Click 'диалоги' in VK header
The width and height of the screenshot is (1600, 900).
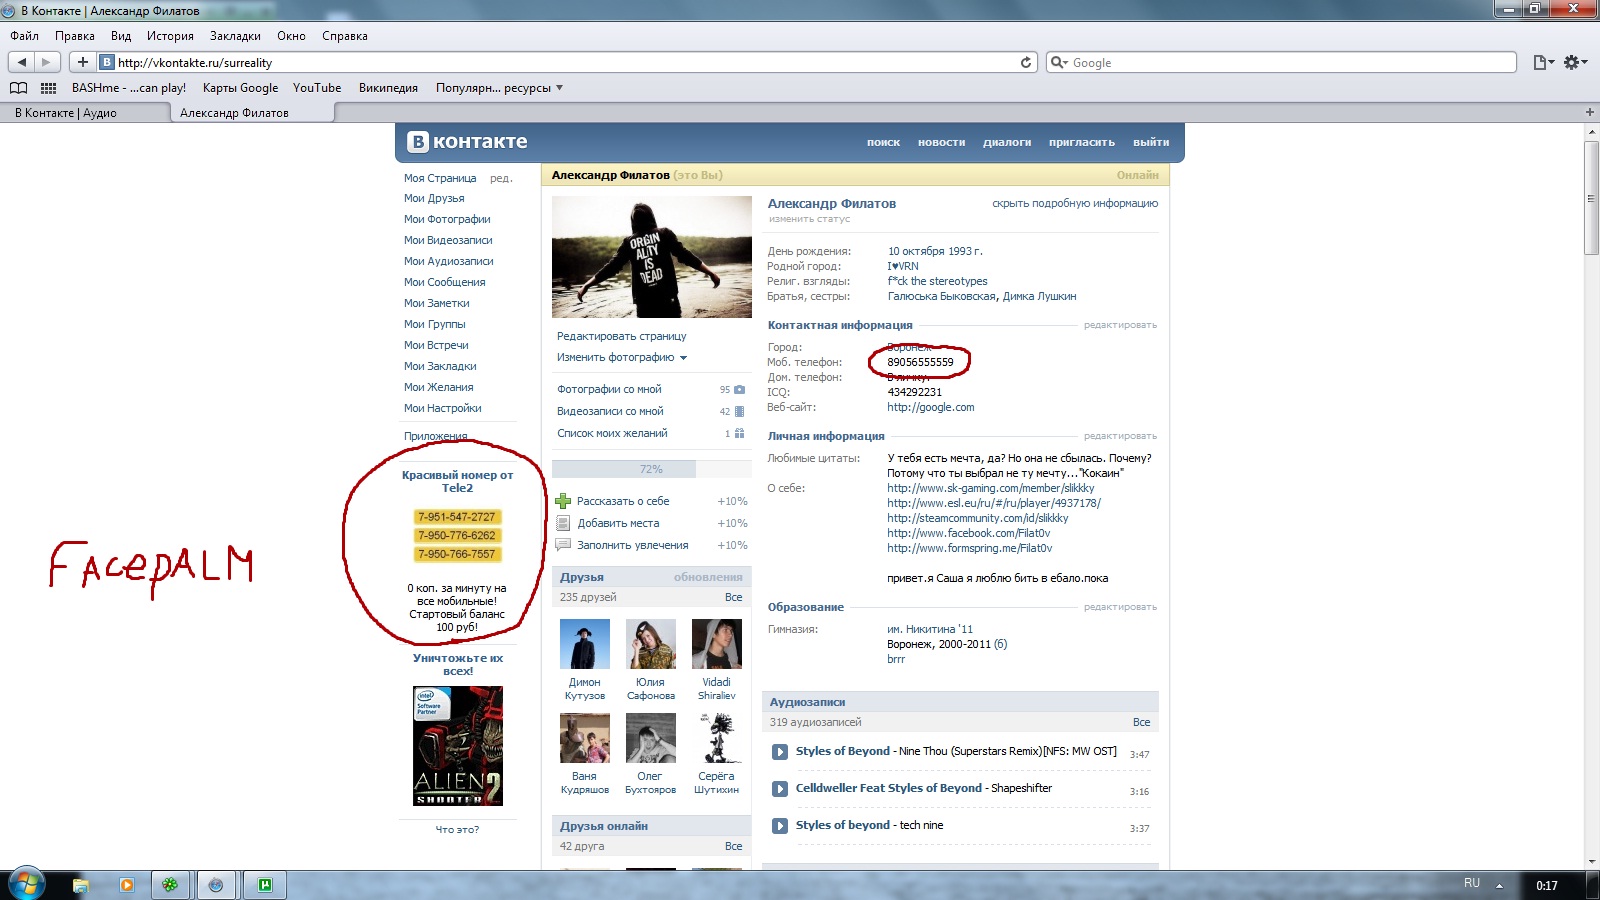click(1007, 142)
